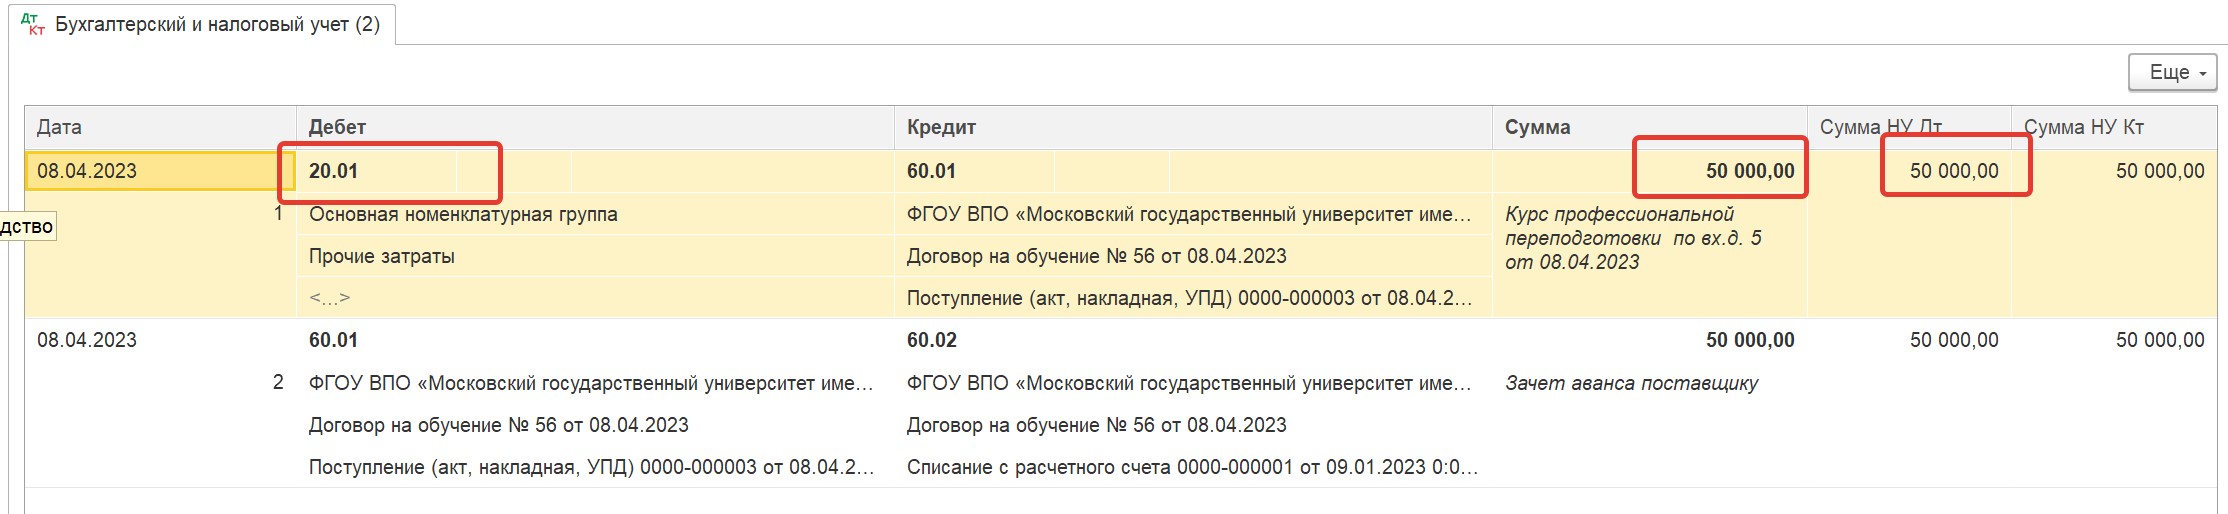Click the Зачет аванса поставщику description

tap(1631, 383)
